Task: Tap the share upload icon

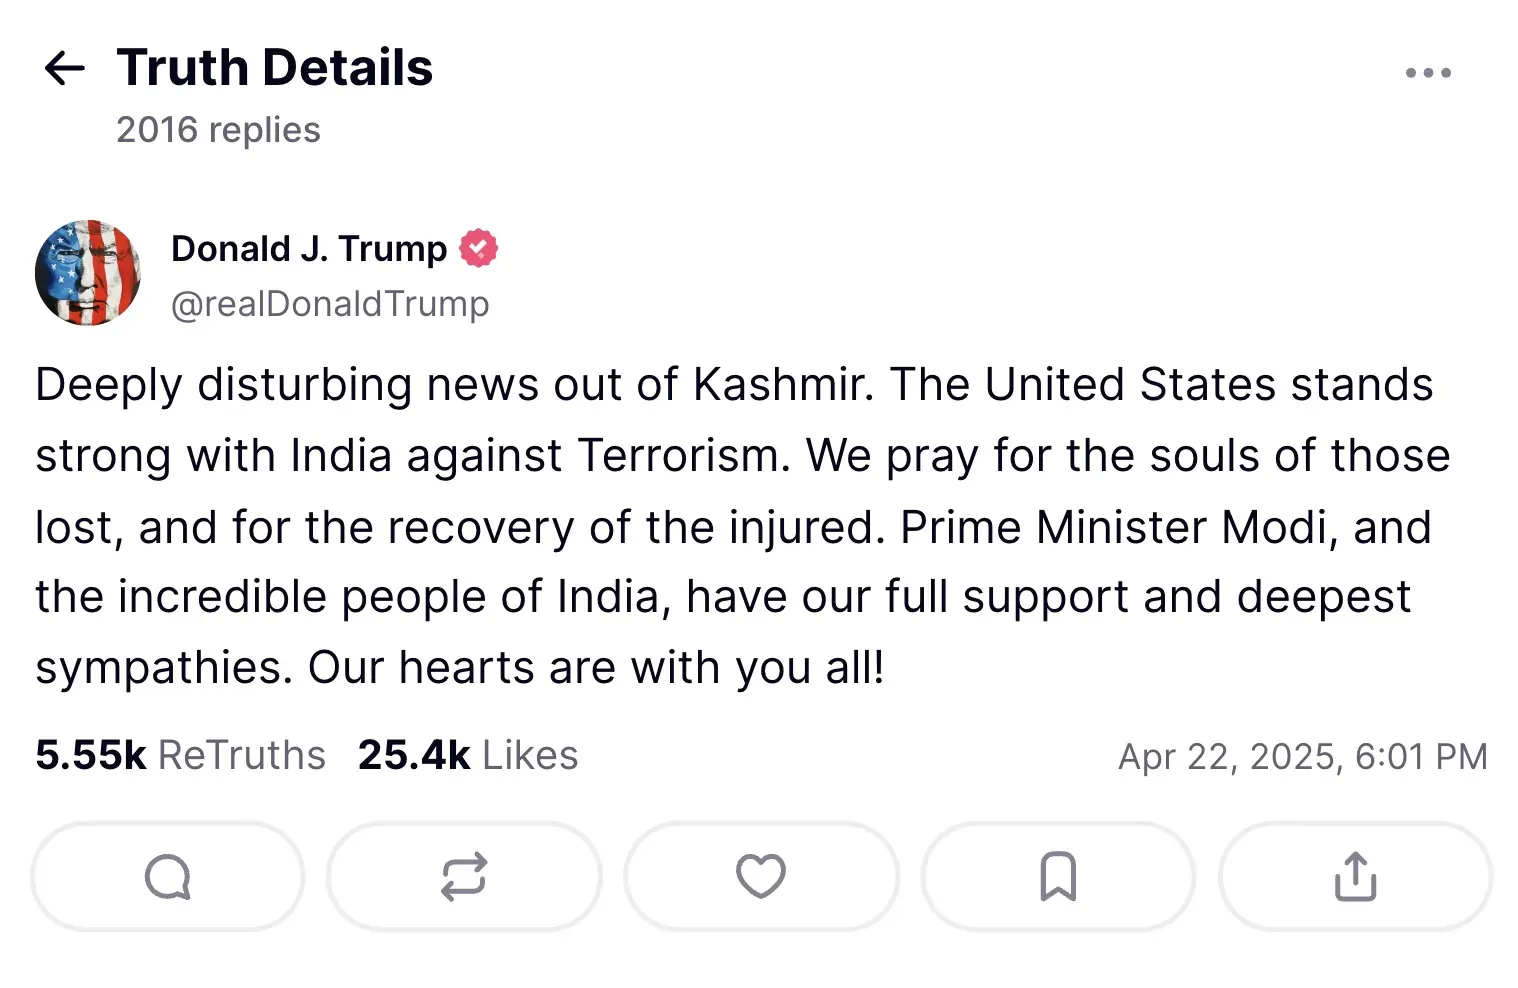Action: tap(1355, 877)
